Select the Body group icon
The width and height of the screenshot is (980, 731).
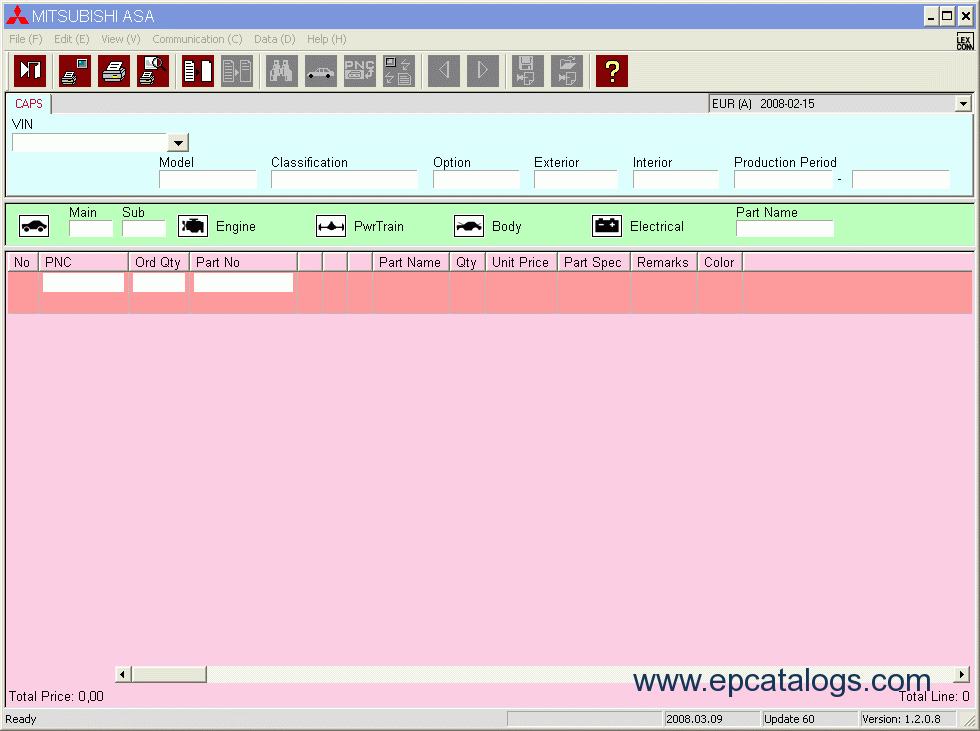[469, 226]
